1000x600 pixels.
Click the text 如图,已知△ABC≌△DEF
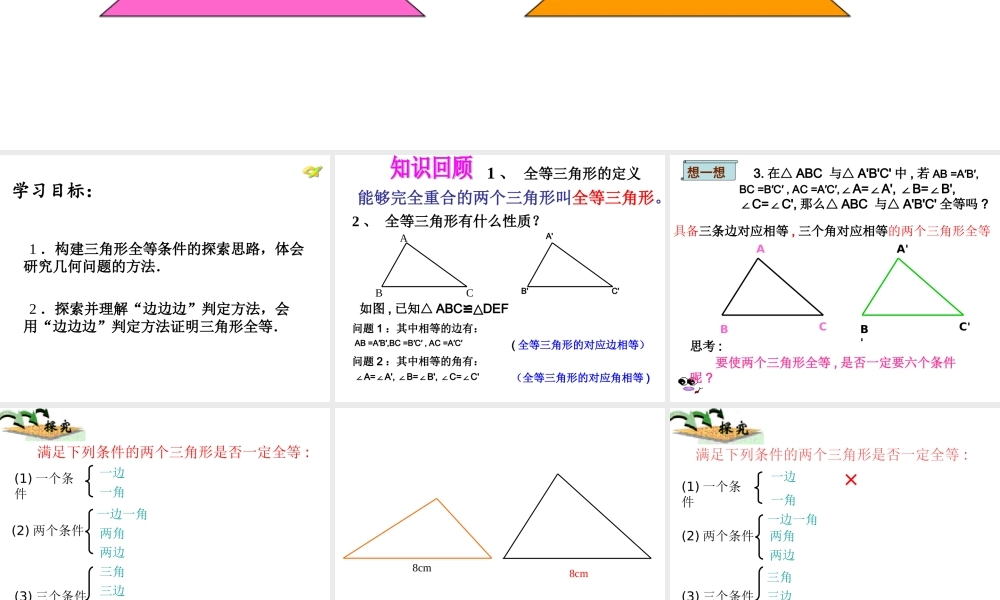[x=434, y=309]
